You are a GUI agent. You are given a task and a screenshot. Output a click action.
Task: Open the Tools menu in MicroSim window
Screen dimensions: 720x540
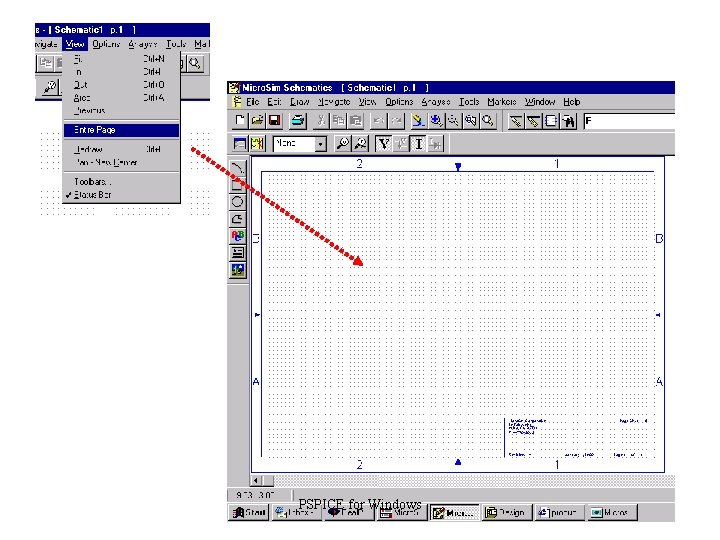[469, 102]
